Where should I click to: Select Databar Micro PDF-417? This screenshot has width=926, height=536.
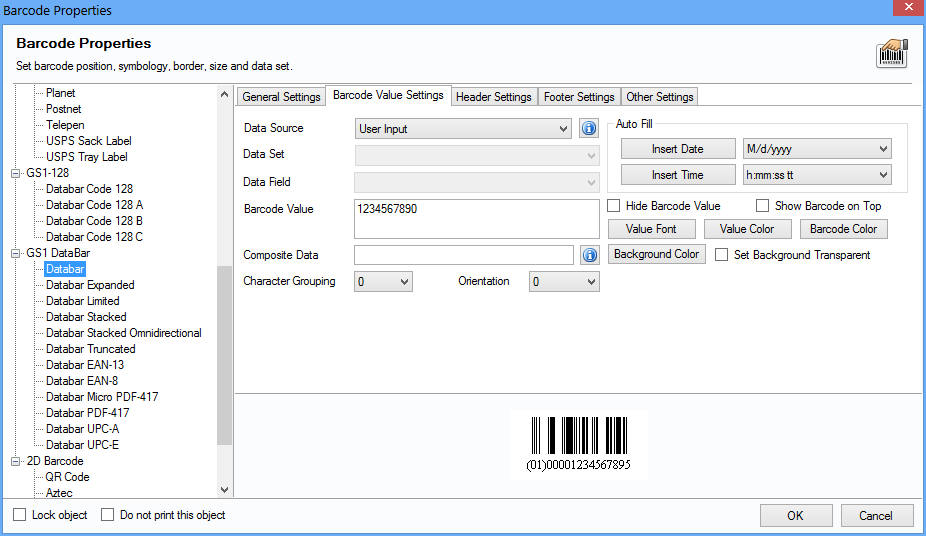[x=102, y=397]
